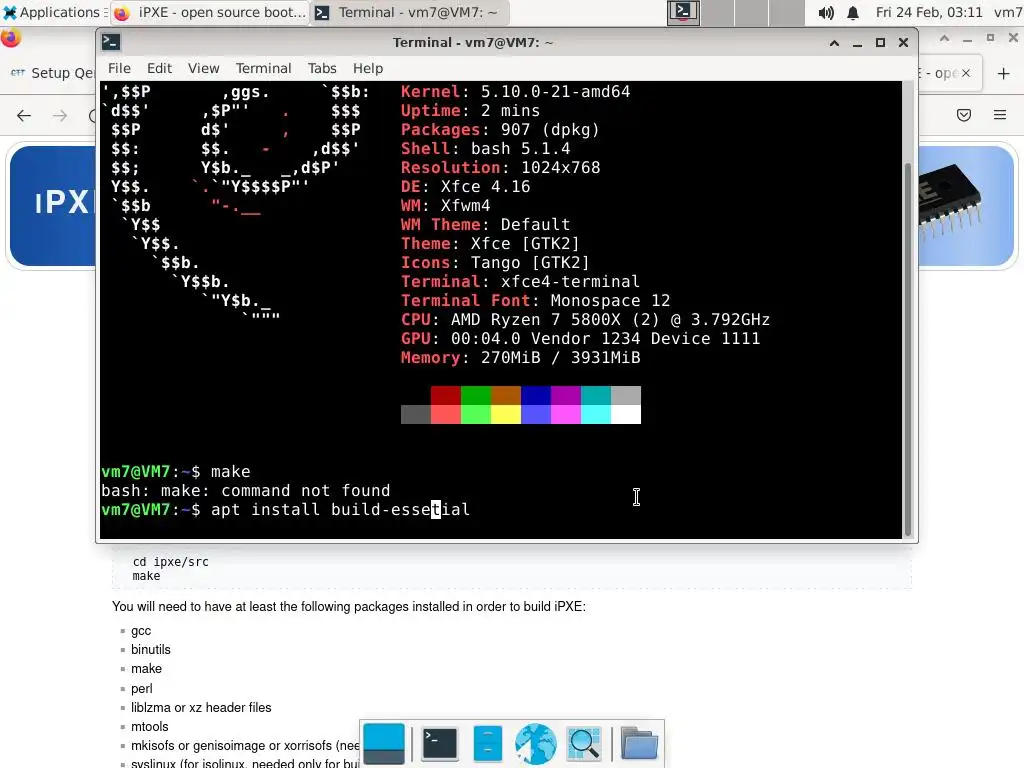This screenshot has height=768, width=1024.
Task: Click the 'mtools' list item
Action: [150, 727]
